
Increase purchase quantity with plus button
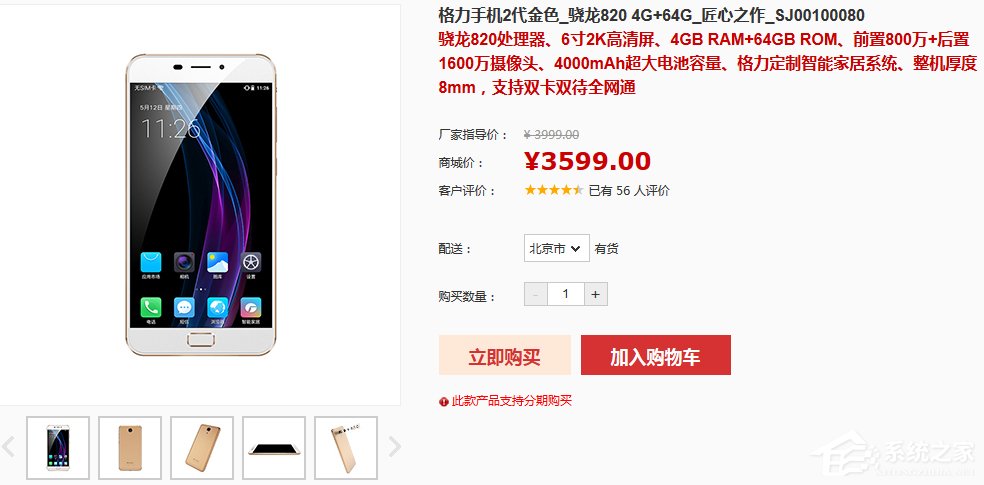596,294
